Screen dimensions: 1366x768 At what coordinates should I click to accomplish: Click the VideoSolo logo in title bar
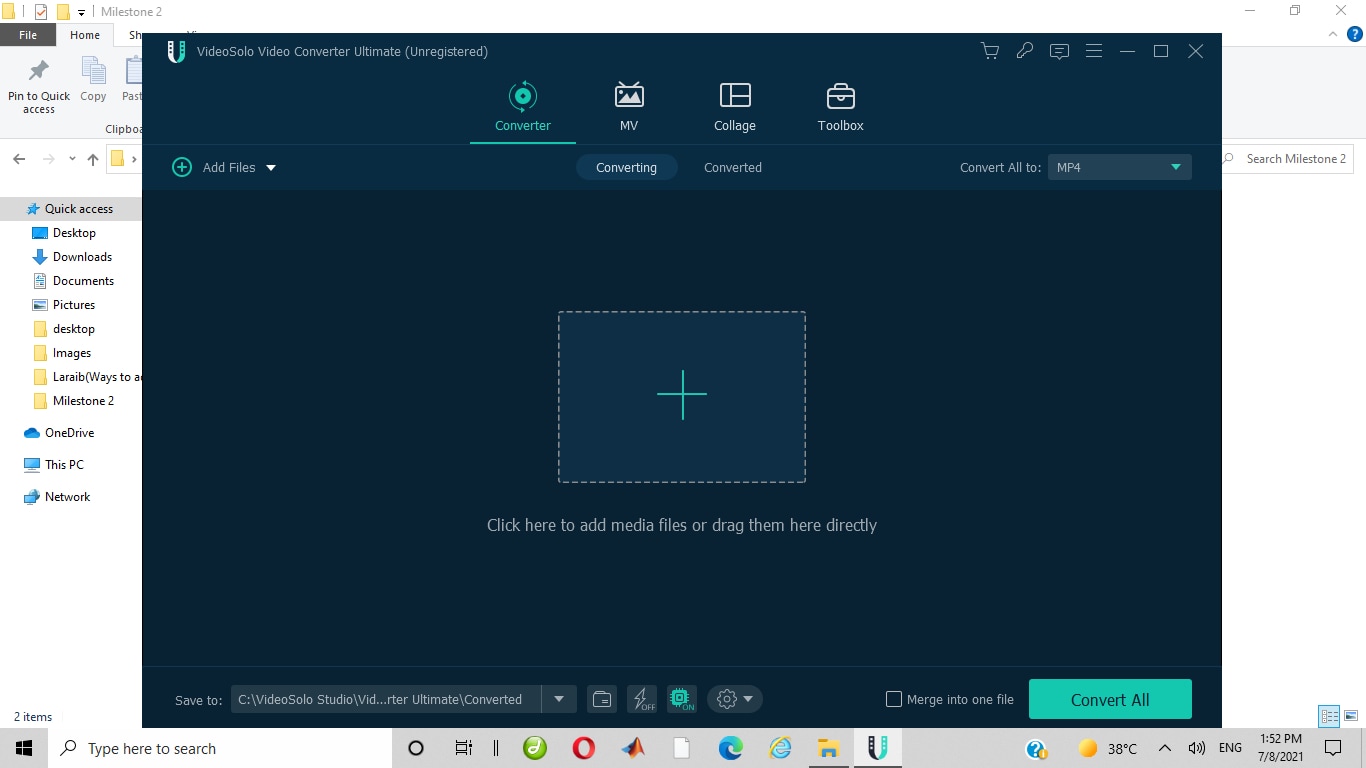point(176,51)
